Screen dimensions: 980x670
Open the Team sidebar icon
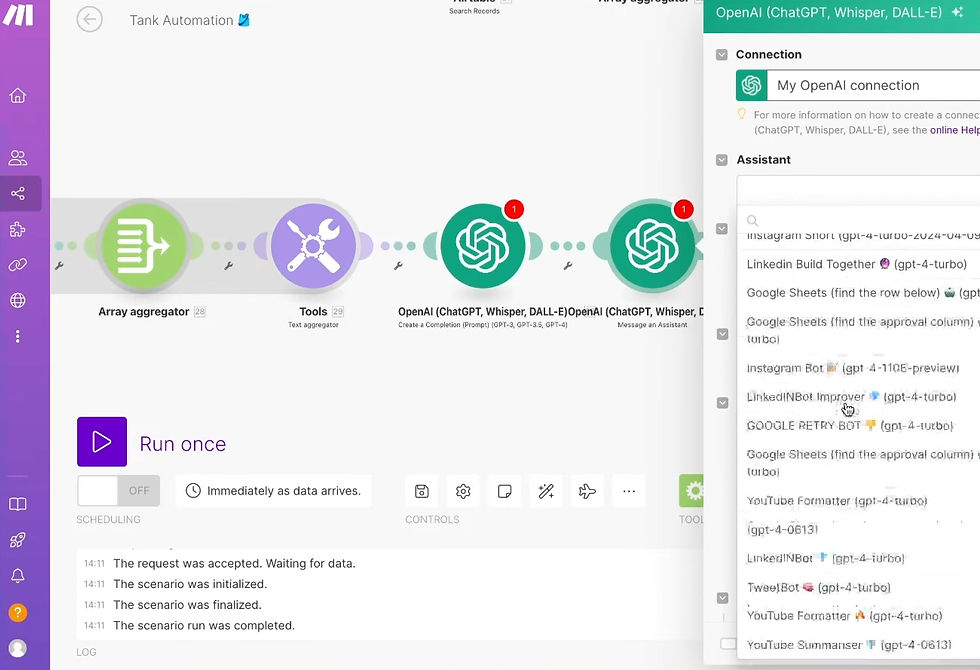[x=18, y=158]
